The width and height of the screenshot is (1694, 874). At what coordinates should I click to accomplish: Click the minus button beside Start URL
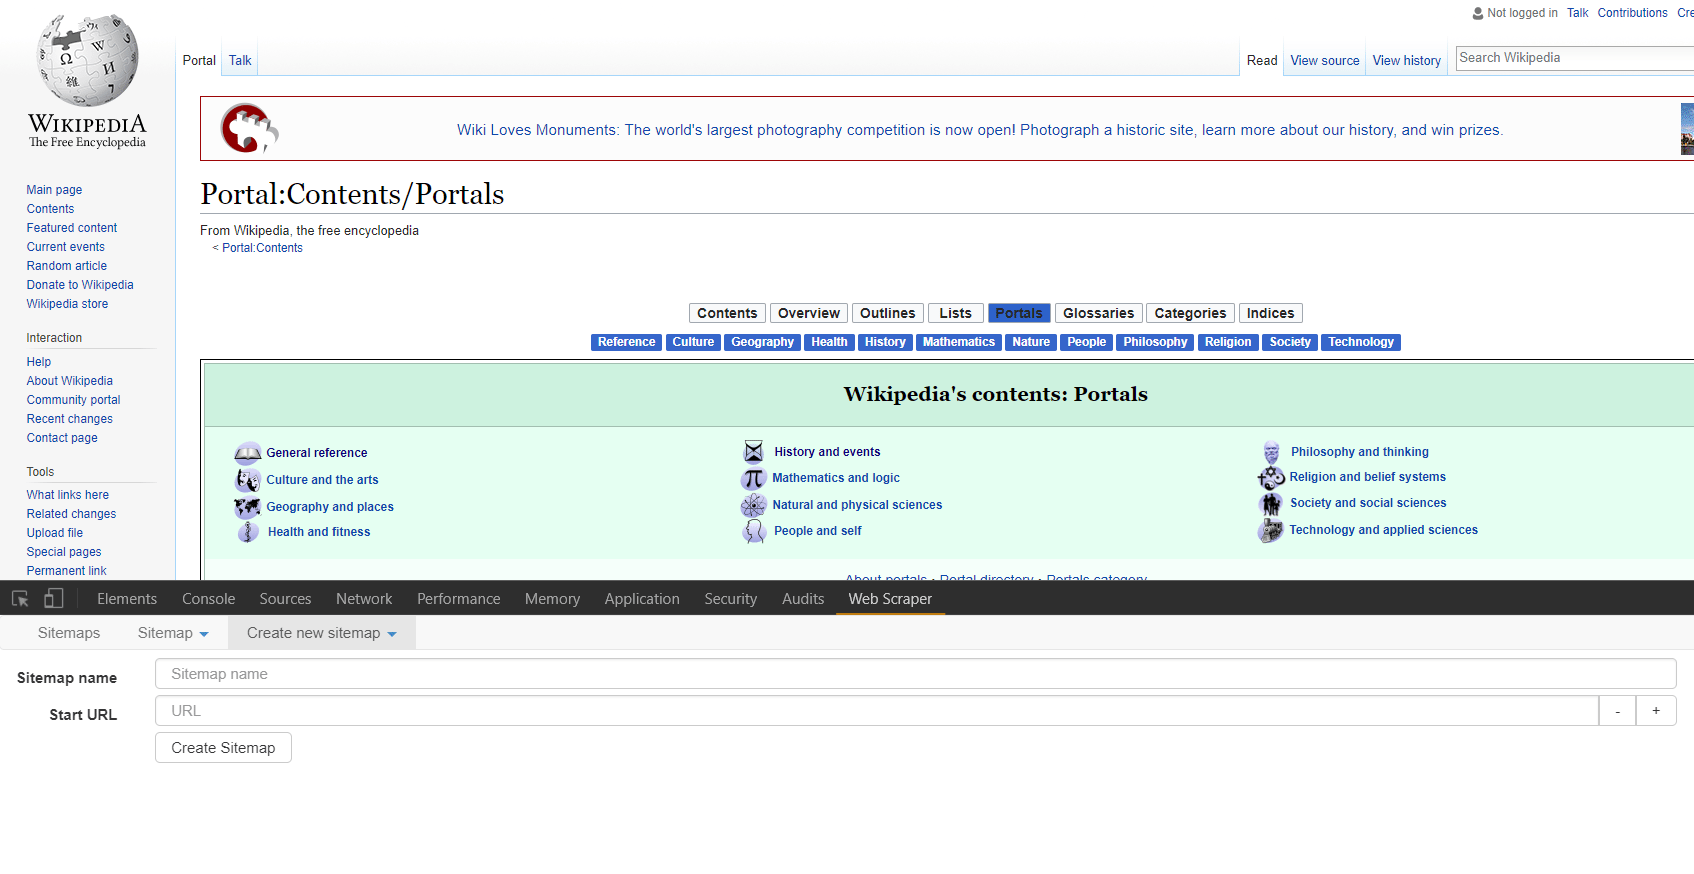(1617, 711)
